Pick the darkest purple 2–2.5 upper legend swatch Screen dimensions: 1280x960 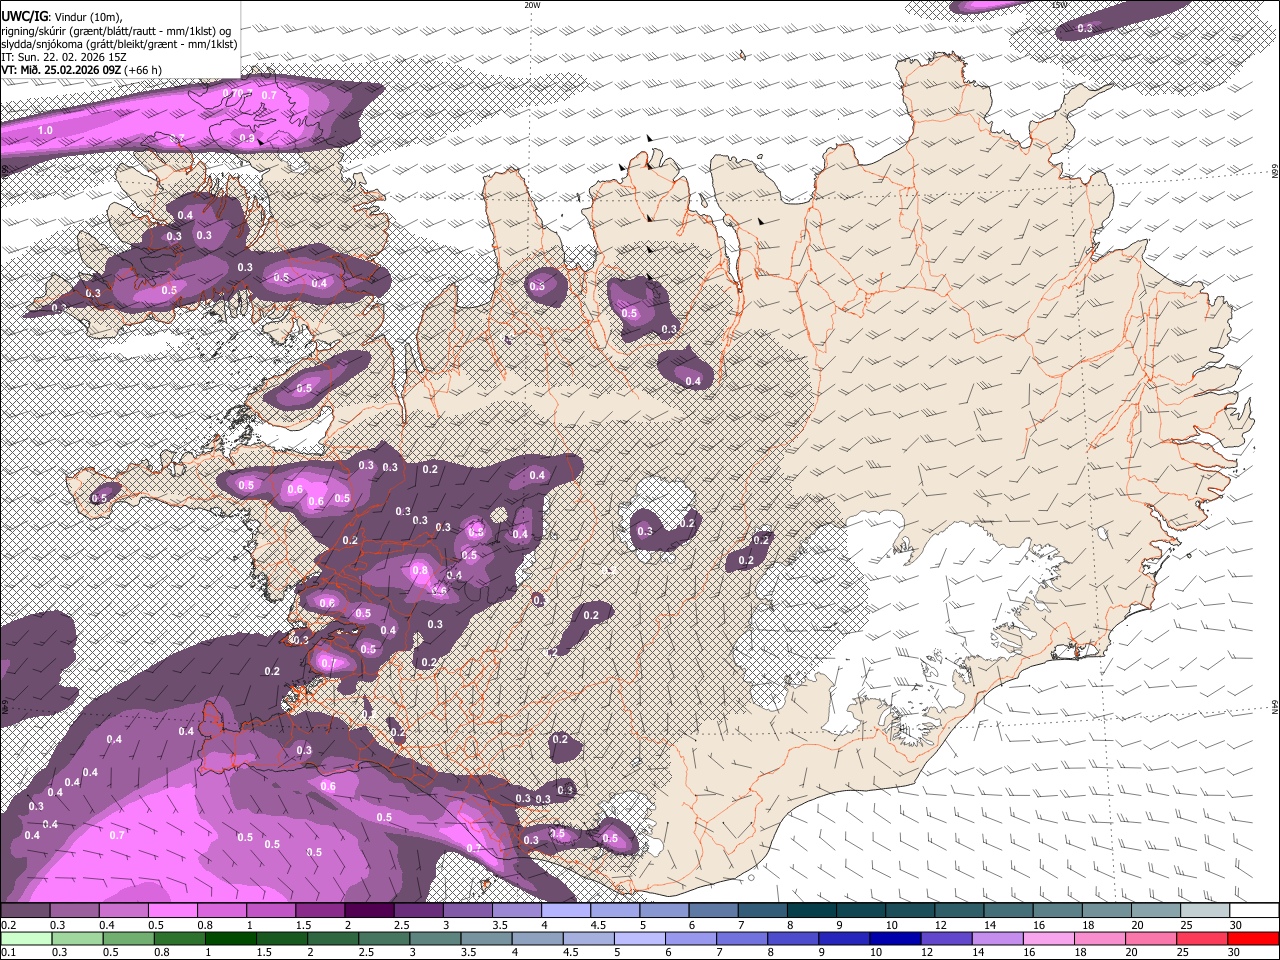click(x=369, y=910)
